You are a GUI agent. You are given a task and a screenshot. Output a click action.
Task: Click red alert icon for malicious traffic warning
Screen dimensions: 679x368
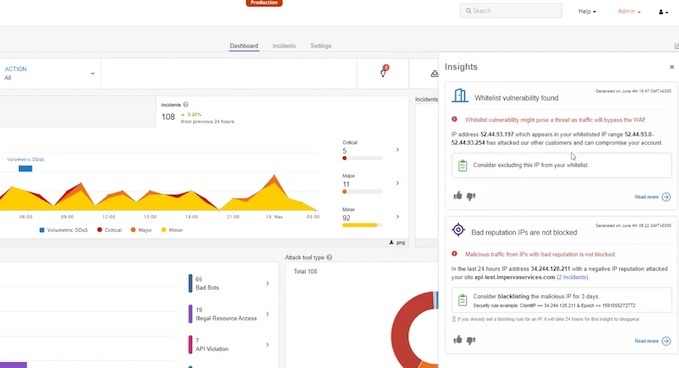pos(454,254)
